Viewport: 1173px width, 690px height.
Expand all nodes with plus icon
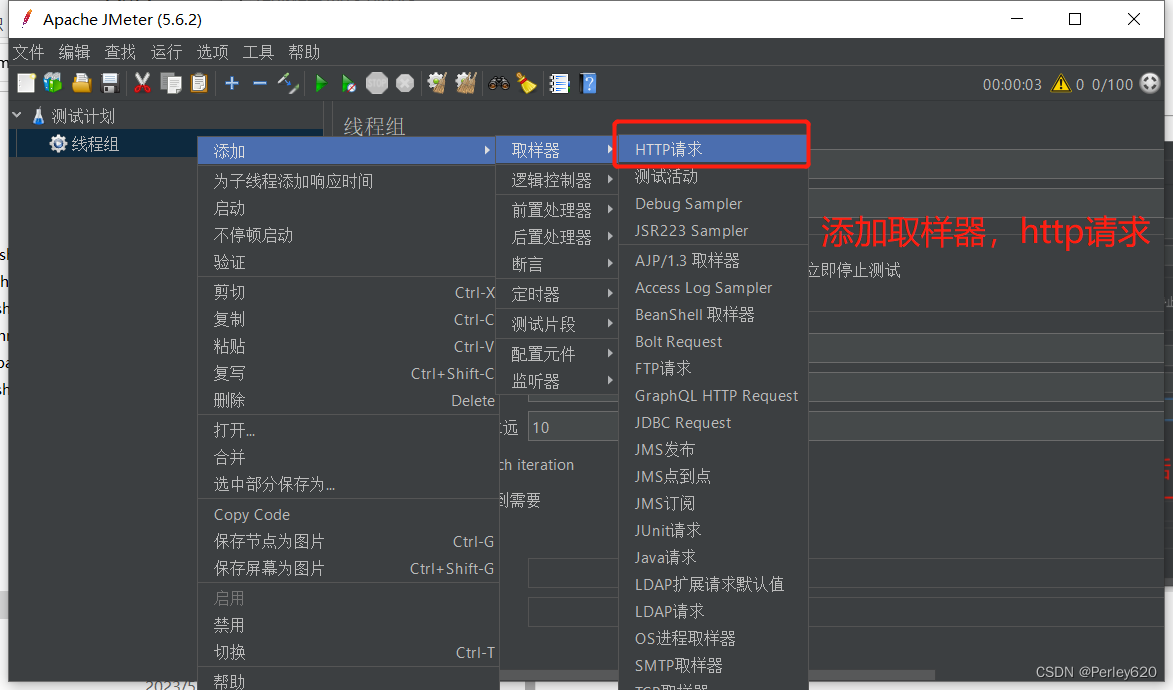[x=232, y=83]
